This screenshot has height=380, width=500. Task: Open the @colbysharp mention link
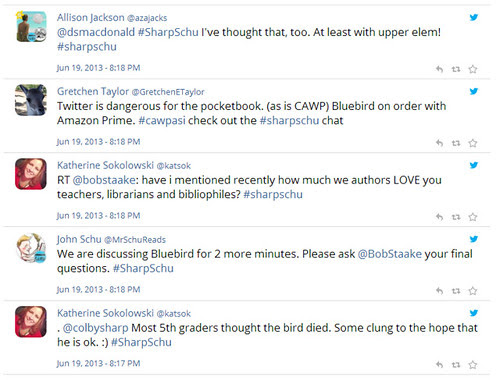(95, 328)
